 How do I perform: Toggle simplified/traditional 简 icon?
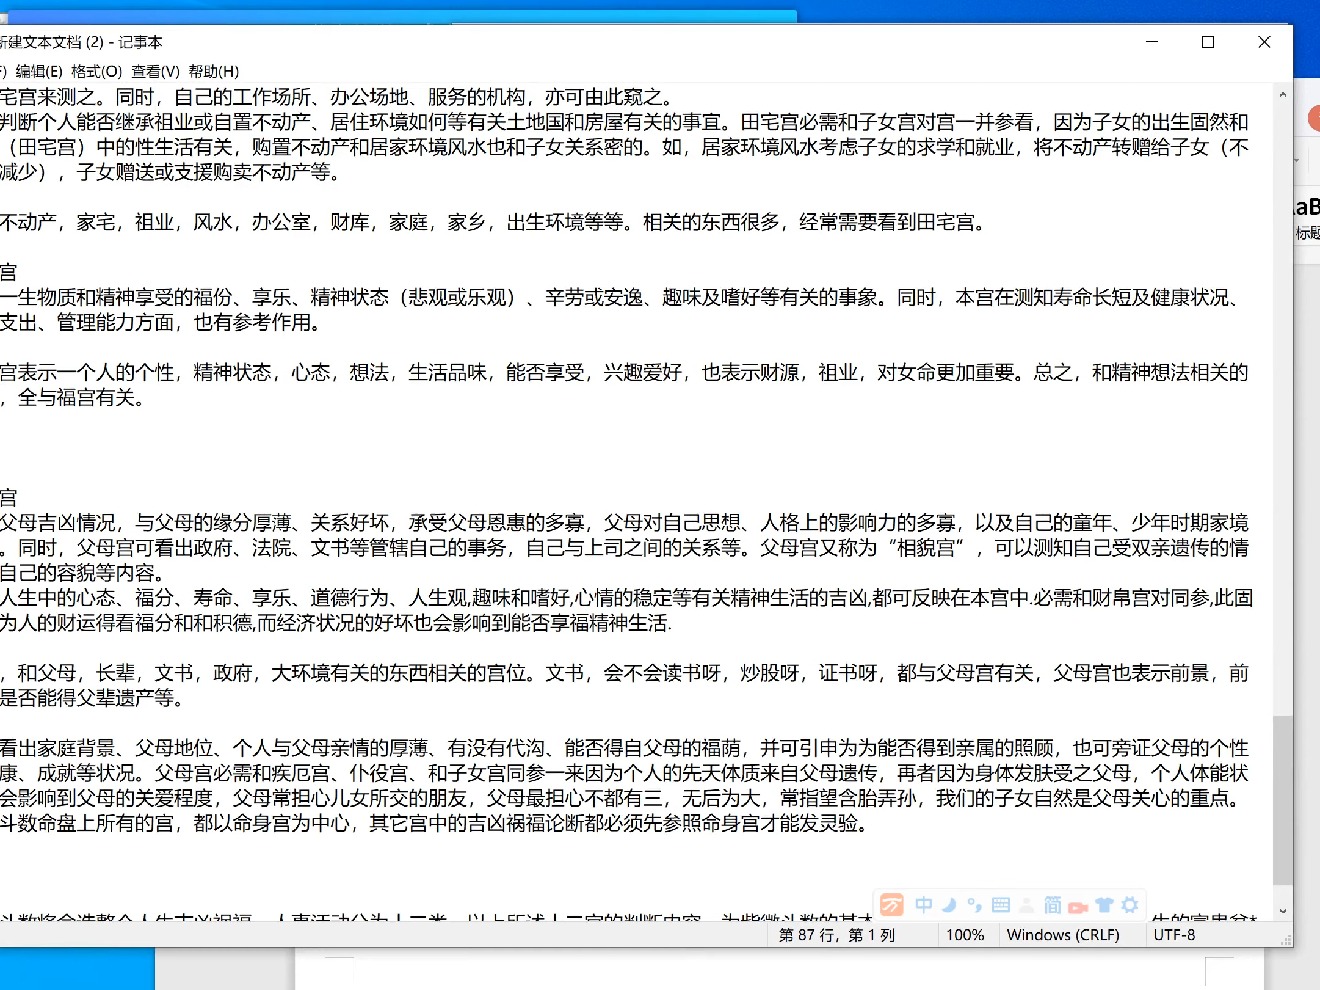pos(1053,905)
